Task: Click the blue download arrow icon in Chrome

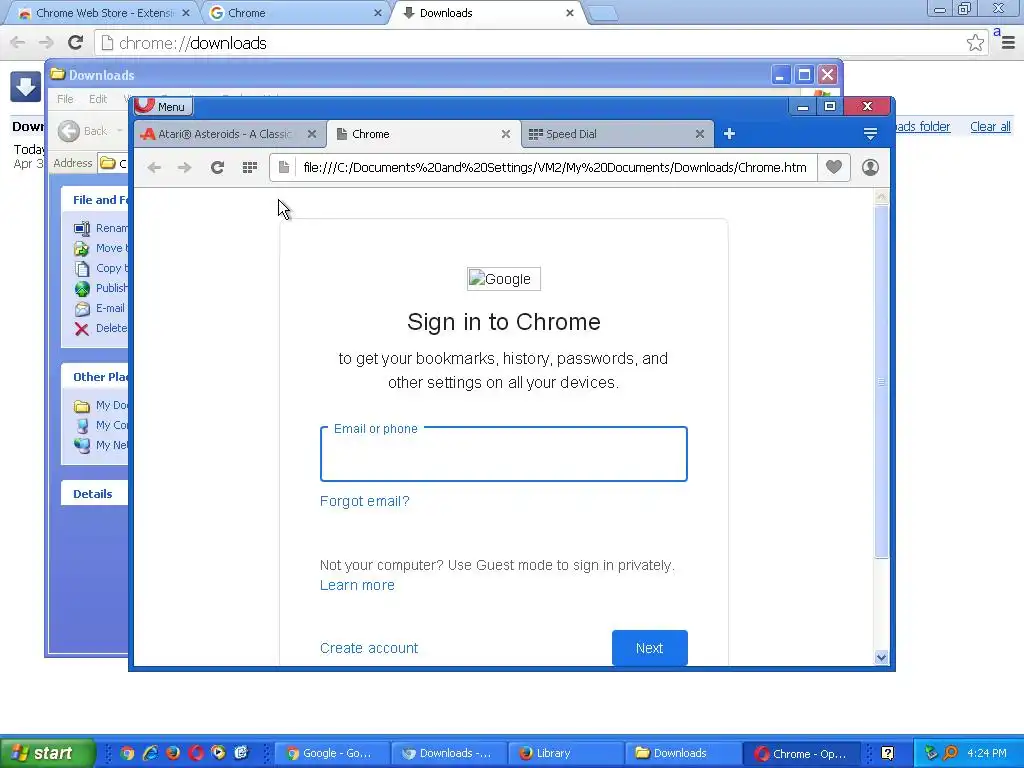Action: coord(25,86)
